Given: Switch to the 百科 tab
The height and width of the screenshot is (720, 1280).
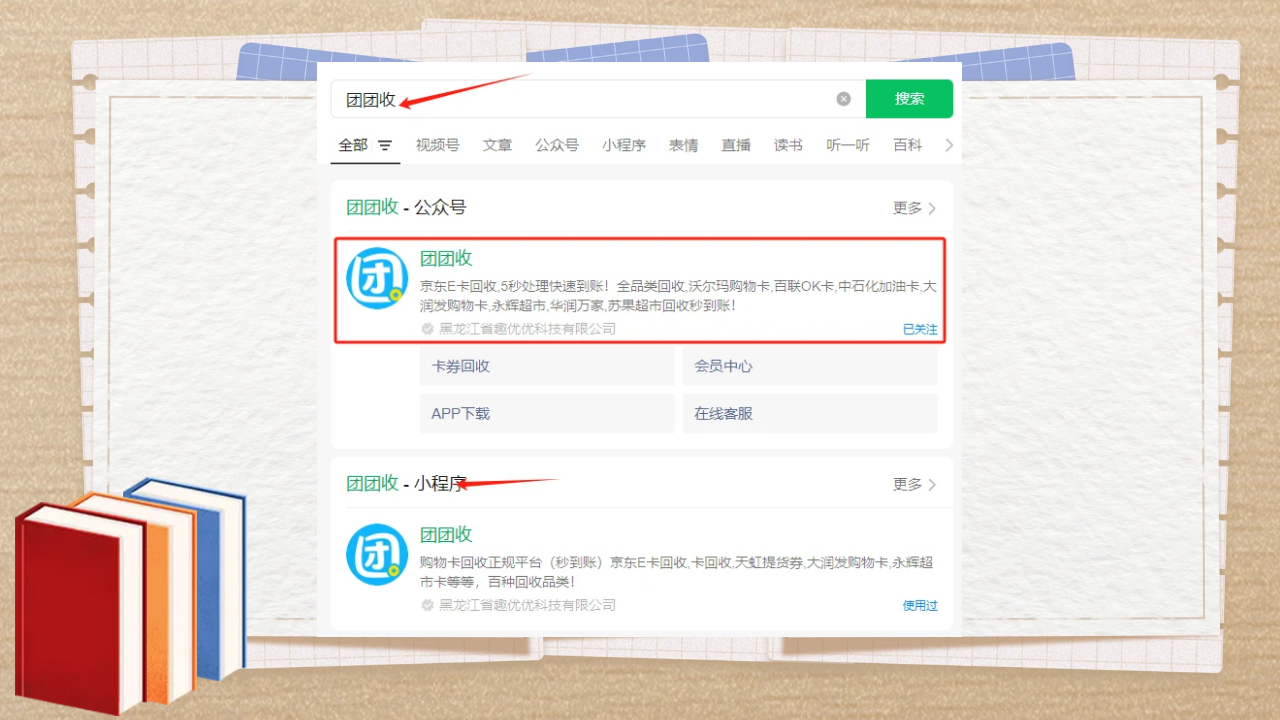Looking at the screenshot, I should (908, 145).
